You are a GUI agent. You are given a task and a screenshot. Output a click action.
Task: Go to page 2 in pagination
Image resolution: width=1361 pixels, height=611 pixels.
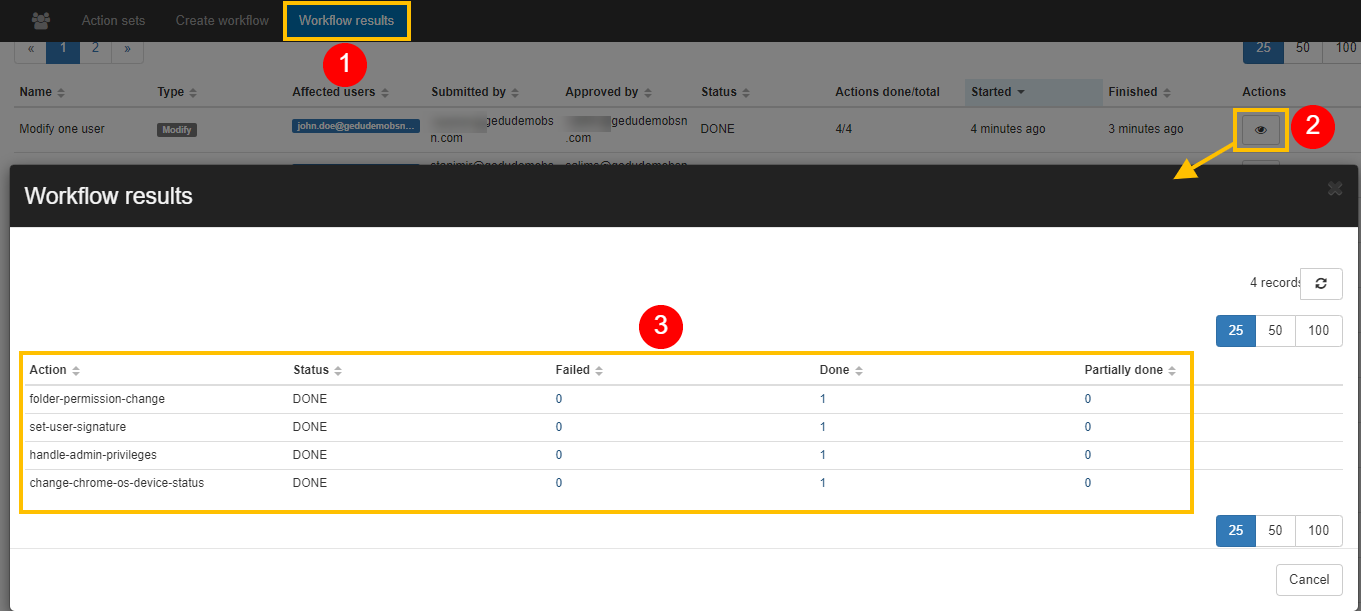95,48
